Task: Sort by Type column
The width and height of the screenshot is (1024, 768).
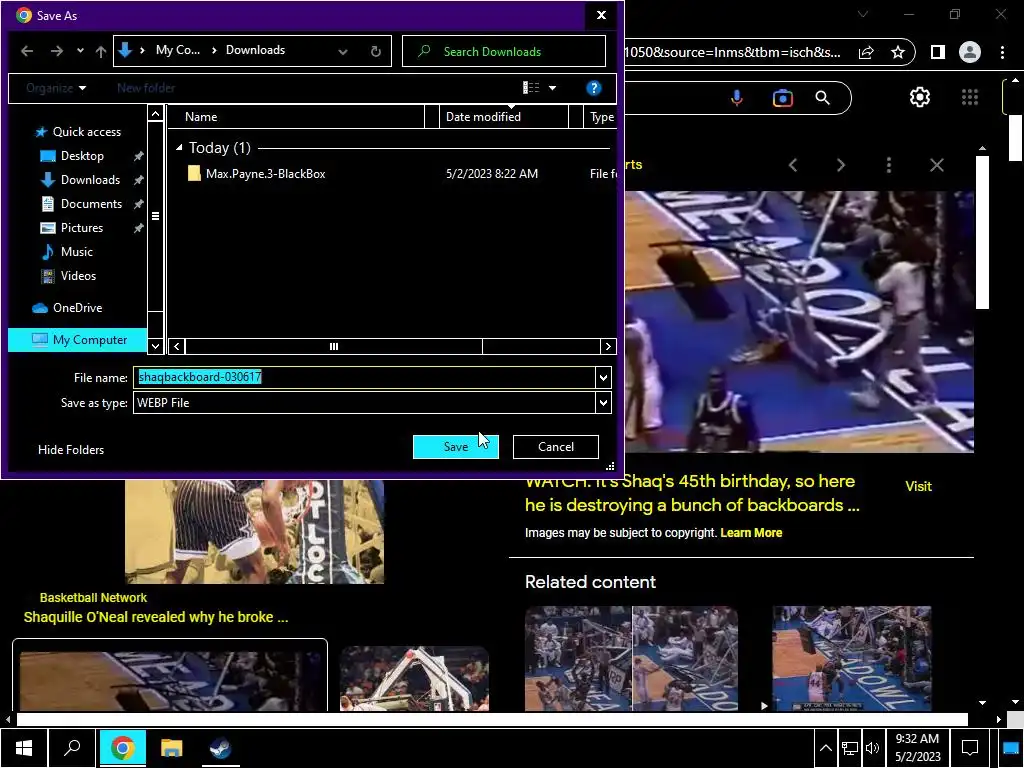Action: [600, 117]
